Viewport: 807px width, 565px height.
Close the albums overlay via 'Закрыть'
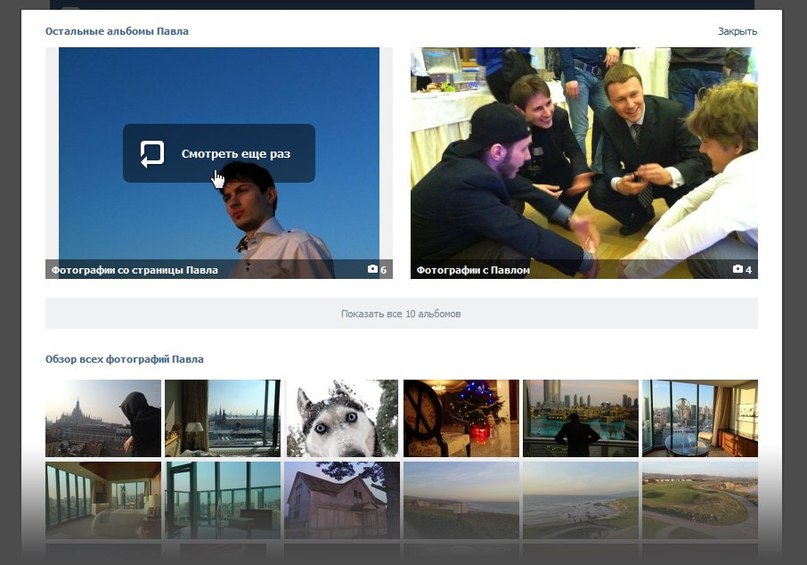pos(737,31)
